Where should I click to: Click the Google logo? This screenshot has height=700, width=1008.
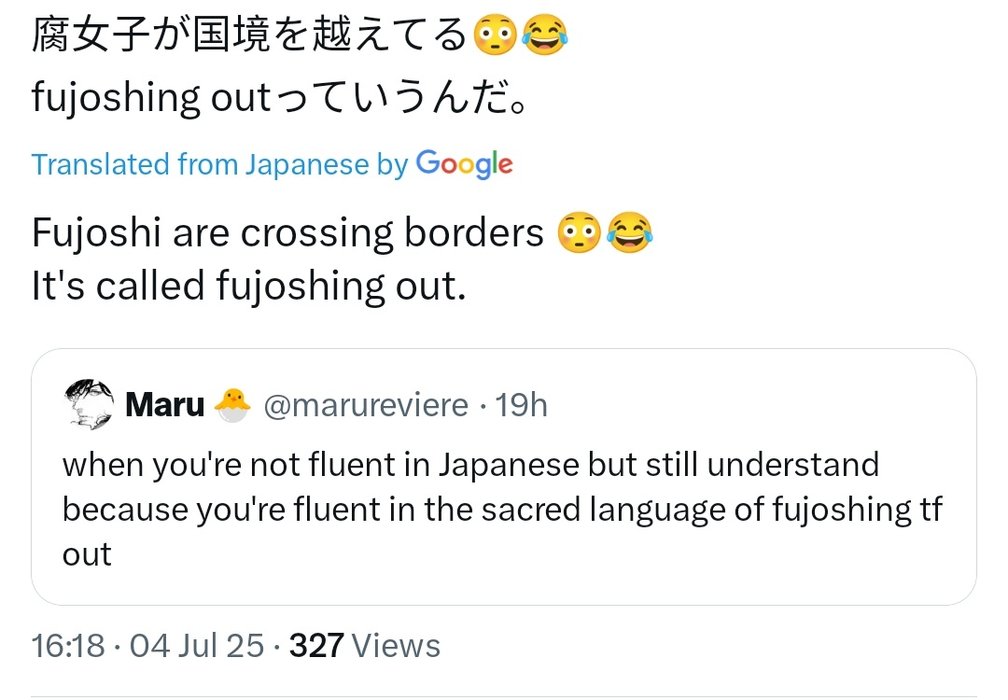click(x=464, y=163)
